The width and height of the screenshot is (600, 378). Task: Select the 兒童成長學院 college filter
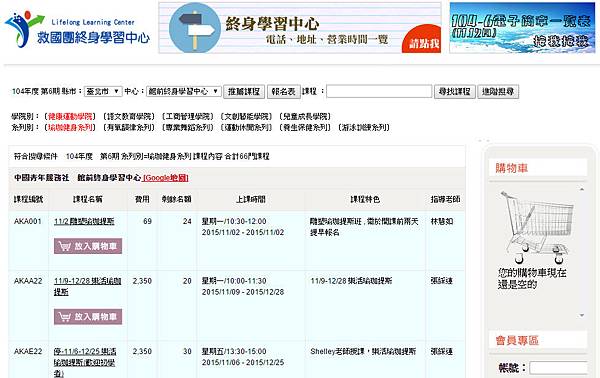pos(305,116)
